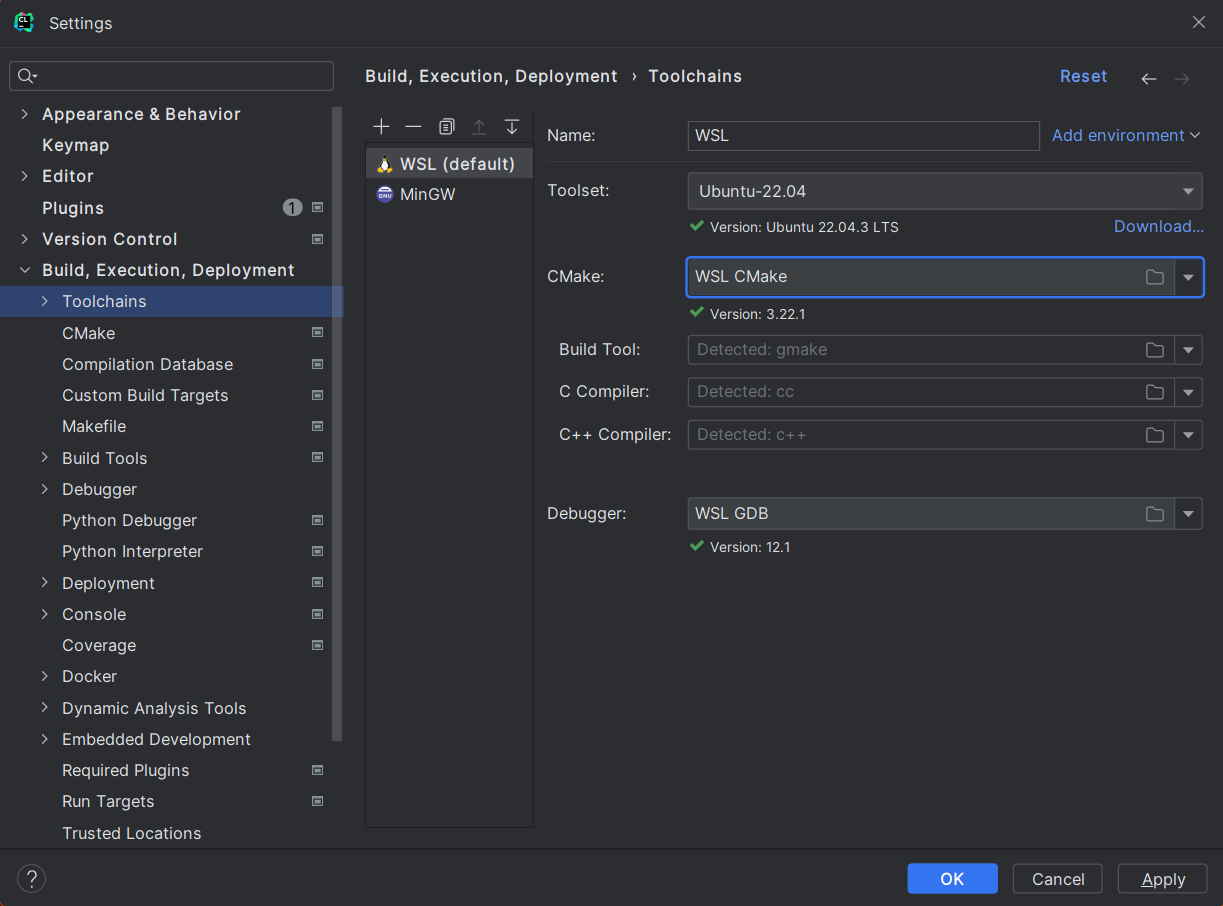Expand the Docker node

(x=45, y=676)
